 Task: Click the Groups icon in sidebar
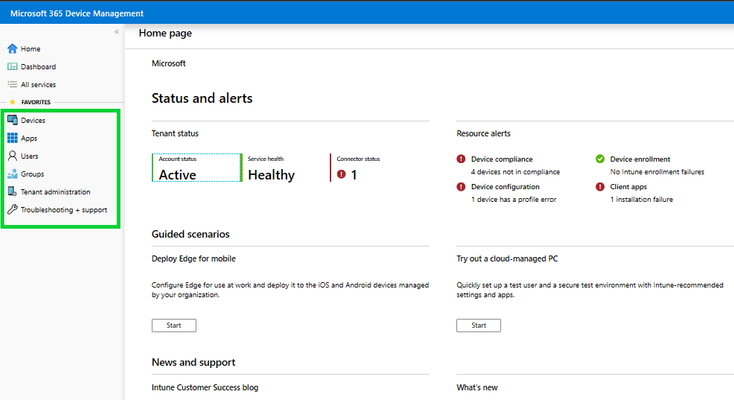coord(12,174)
